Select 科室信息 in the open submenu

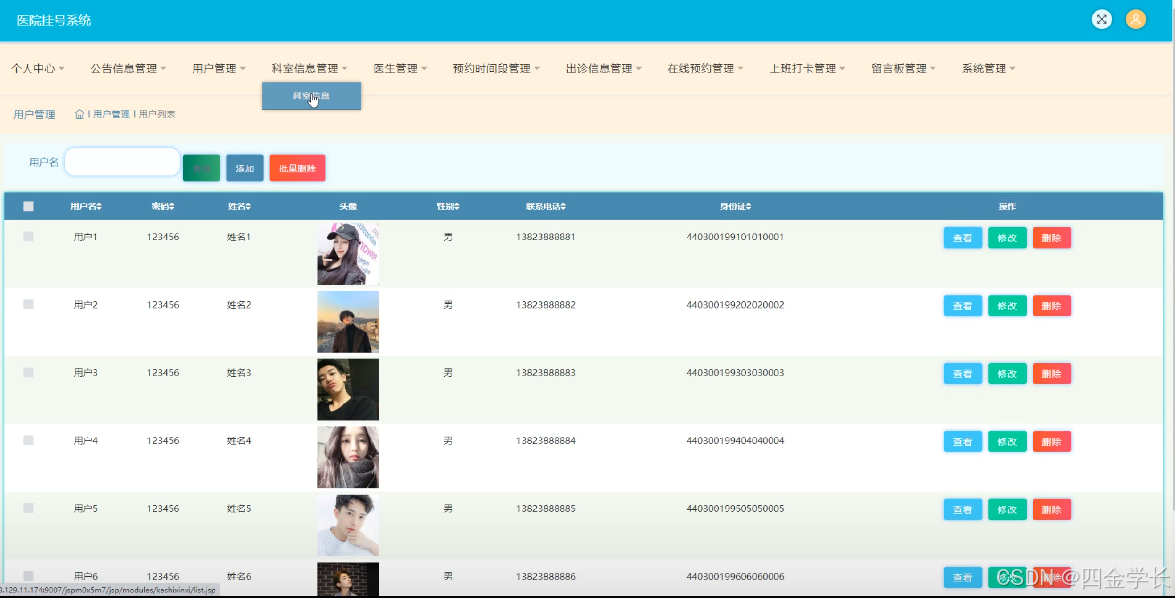click(x=311, y=96)
